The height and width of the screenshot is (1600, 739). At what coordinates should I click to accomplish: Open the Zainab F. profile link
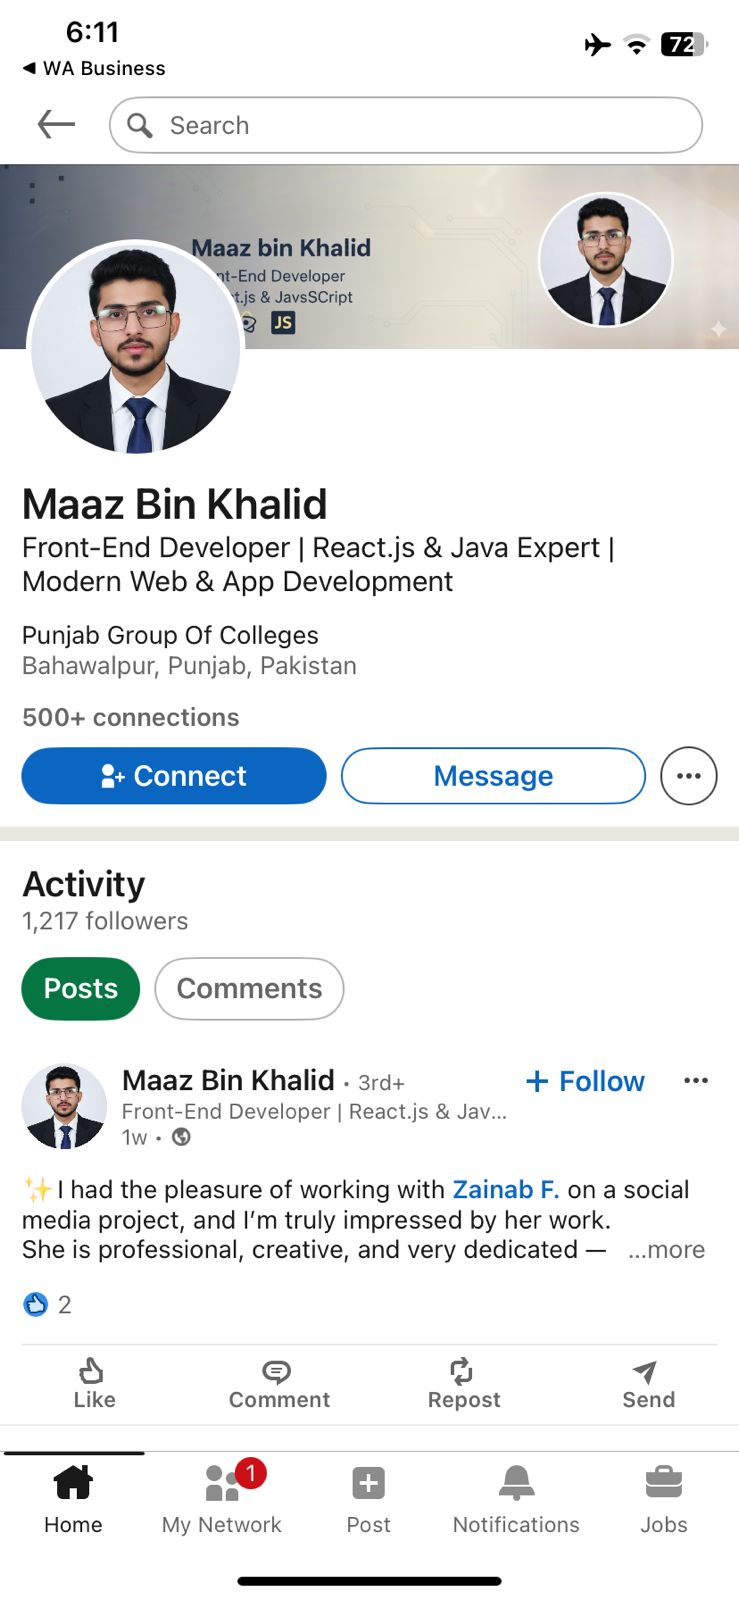[505, 1190]
